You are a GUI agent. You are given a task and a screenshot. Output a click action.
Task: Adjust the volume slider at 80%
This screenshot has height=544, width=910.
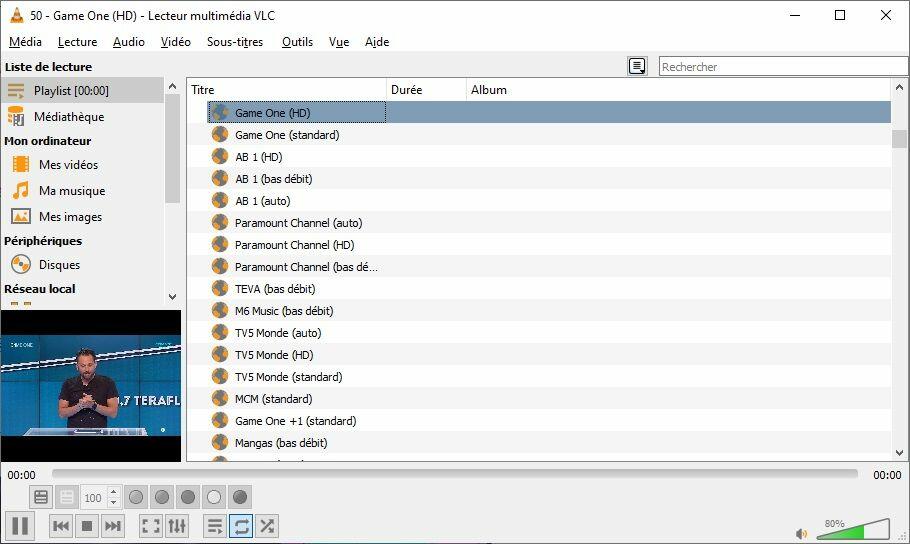[x=853, y=528]
